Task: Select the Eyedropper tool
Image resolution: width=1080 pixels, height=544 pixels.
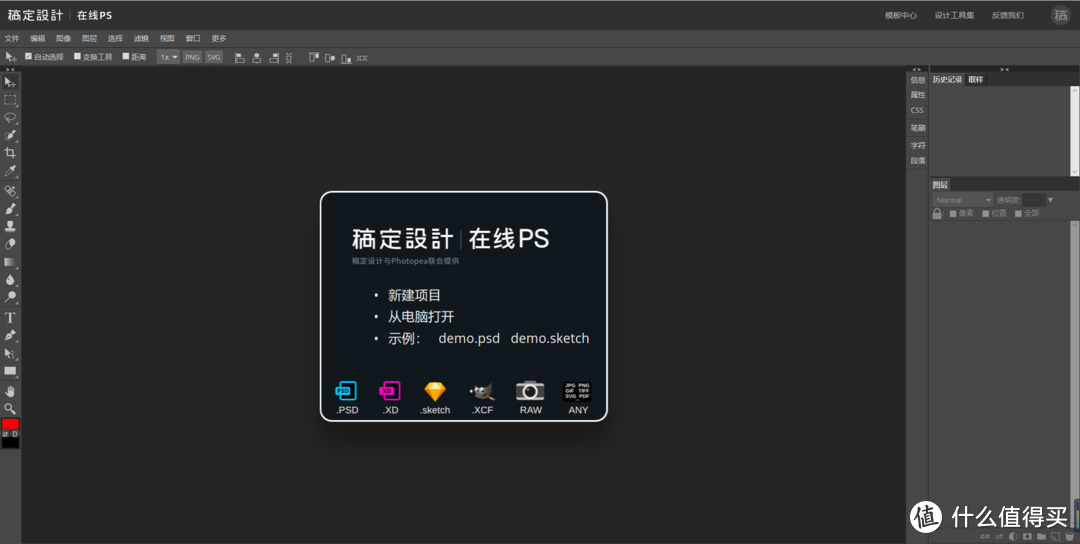Action: pos(10,171)
